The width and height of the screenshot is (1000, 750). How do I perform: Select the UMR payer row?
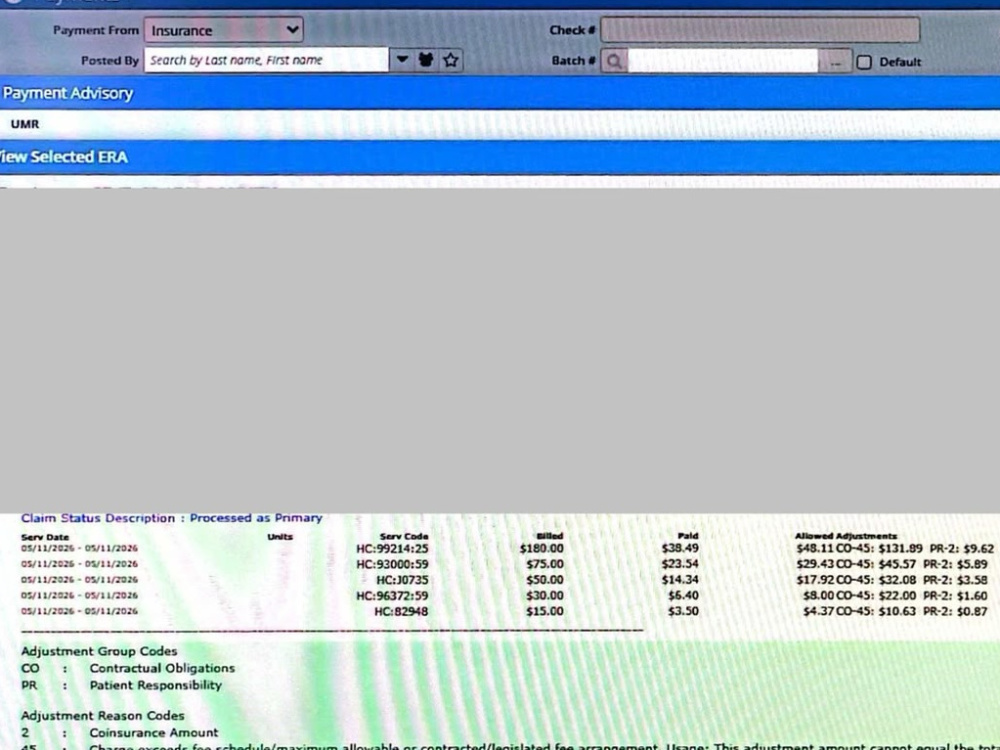coord(500,124)
